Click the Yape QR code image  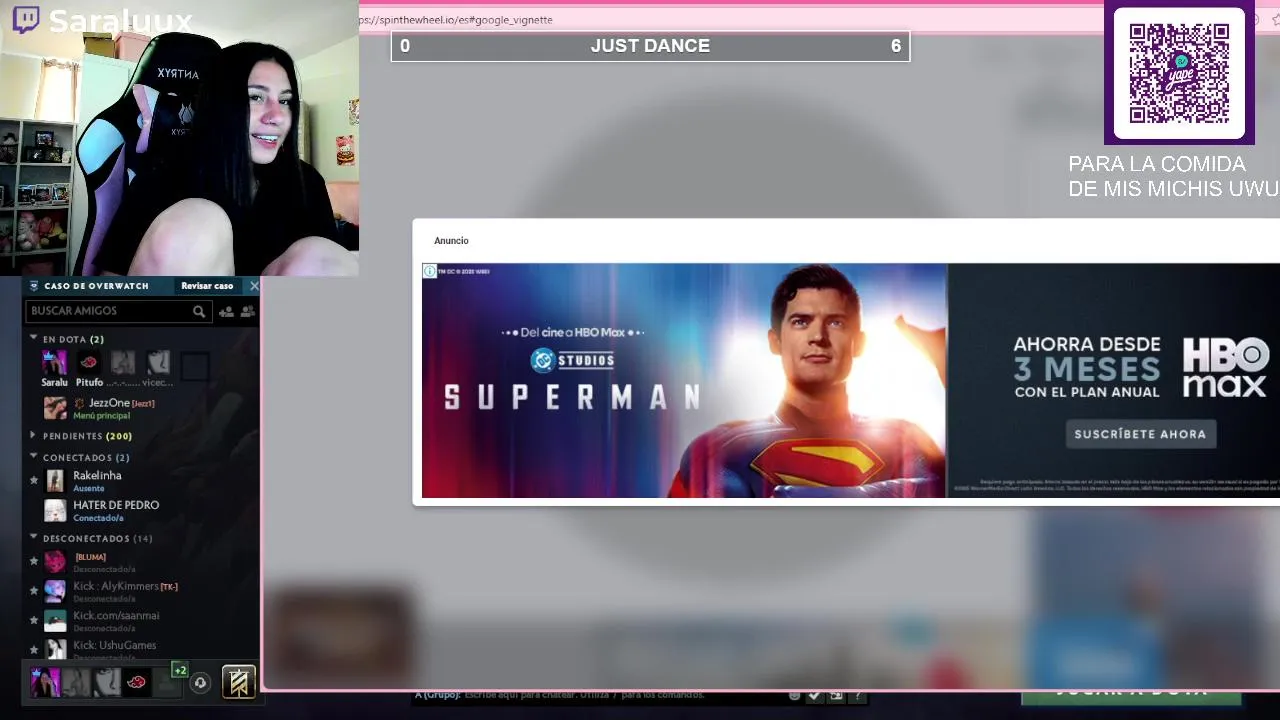(1179, 73)
